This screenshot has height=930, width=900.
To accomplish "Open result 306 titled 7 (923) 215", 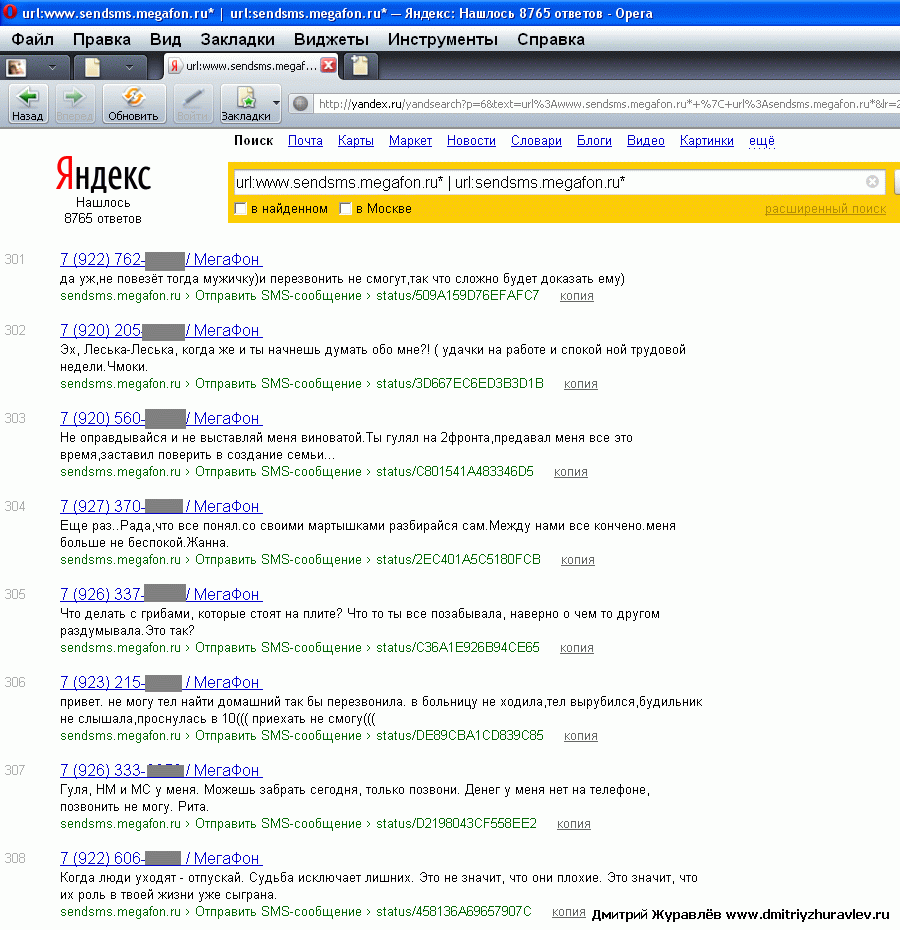I will [x=161, y=682].
